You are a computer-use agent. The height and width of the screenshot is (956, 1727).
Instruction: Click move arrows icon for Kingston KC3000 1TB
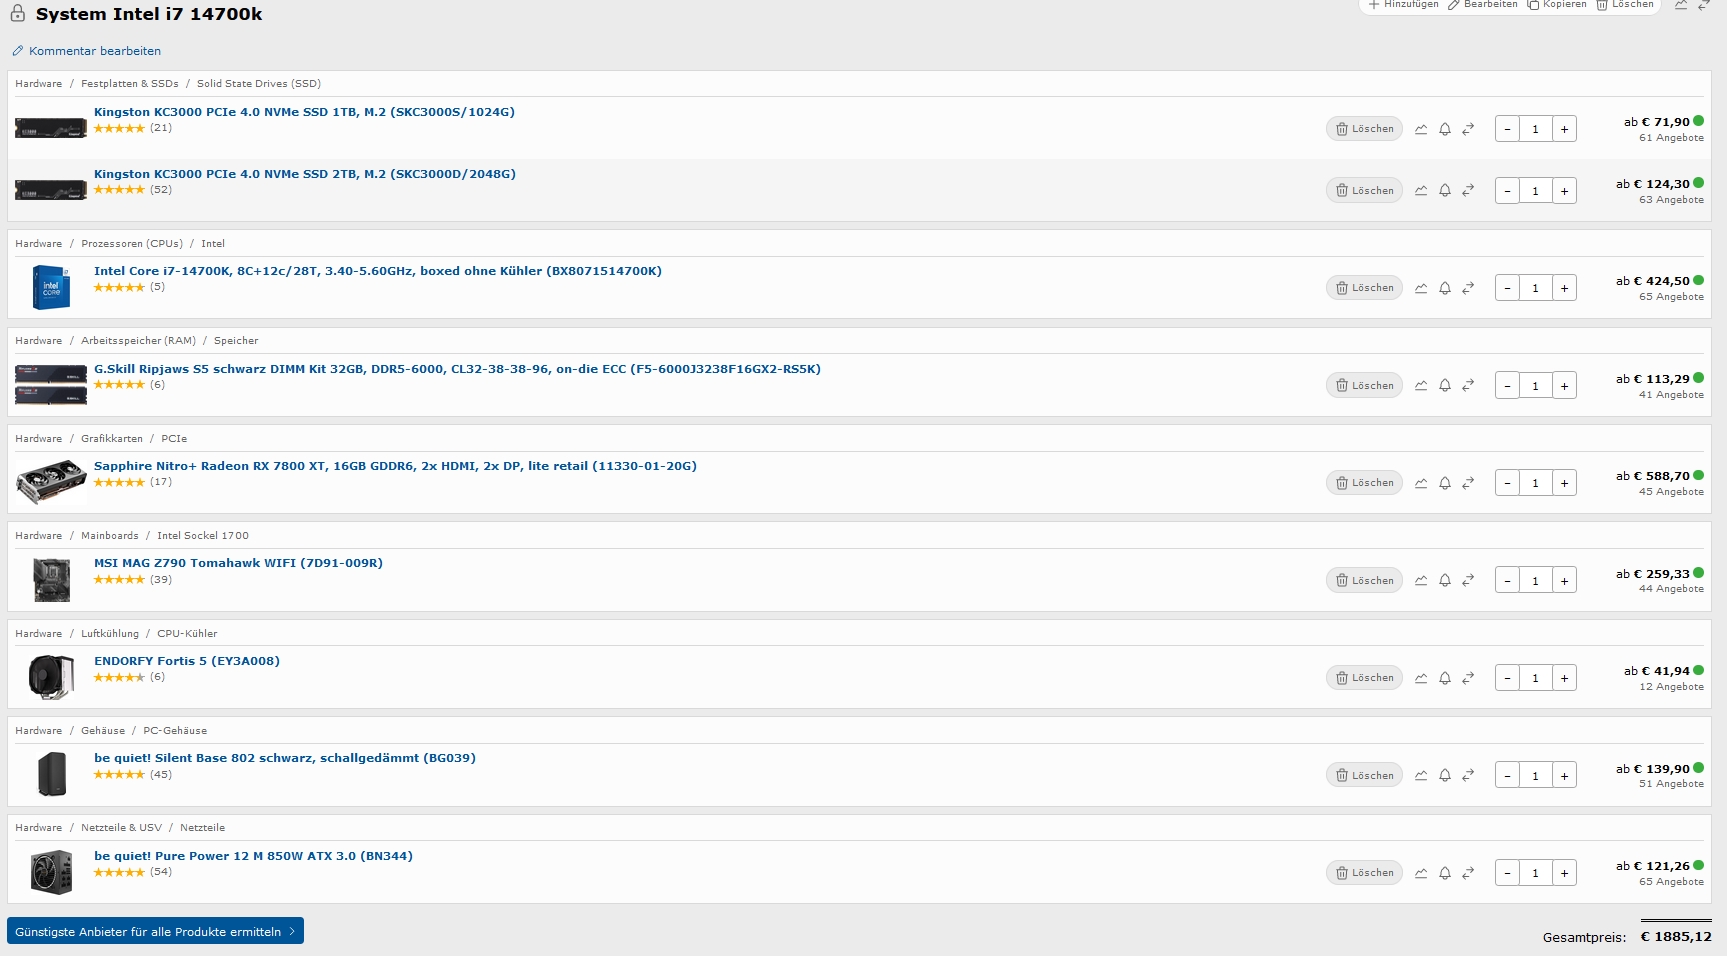coord(1468,129)
